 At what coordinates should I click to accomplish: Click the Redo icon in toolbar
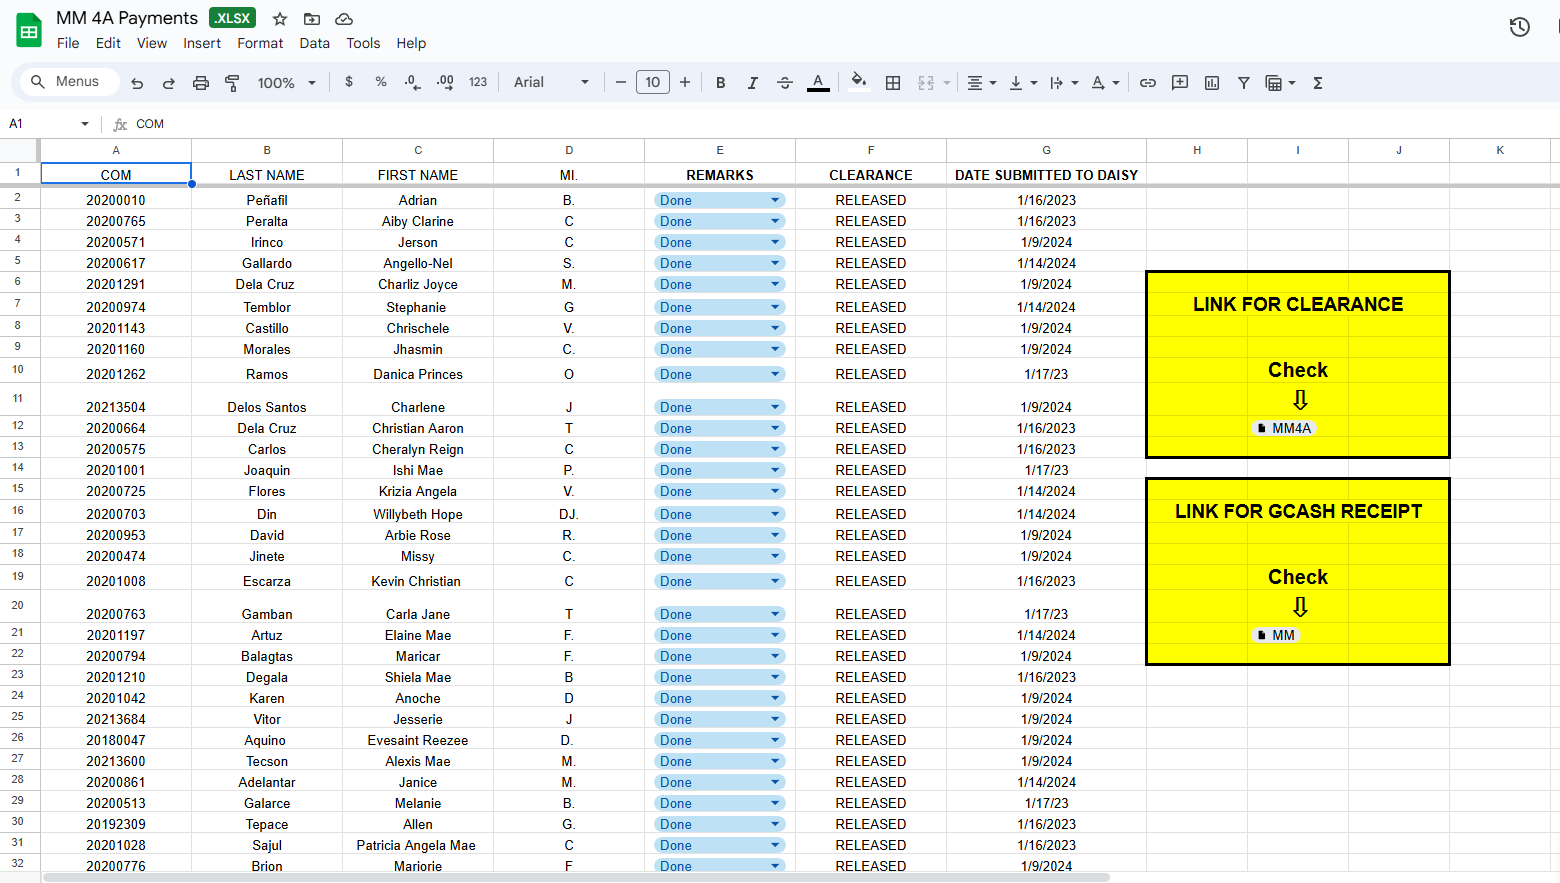[x=169, y=83]
